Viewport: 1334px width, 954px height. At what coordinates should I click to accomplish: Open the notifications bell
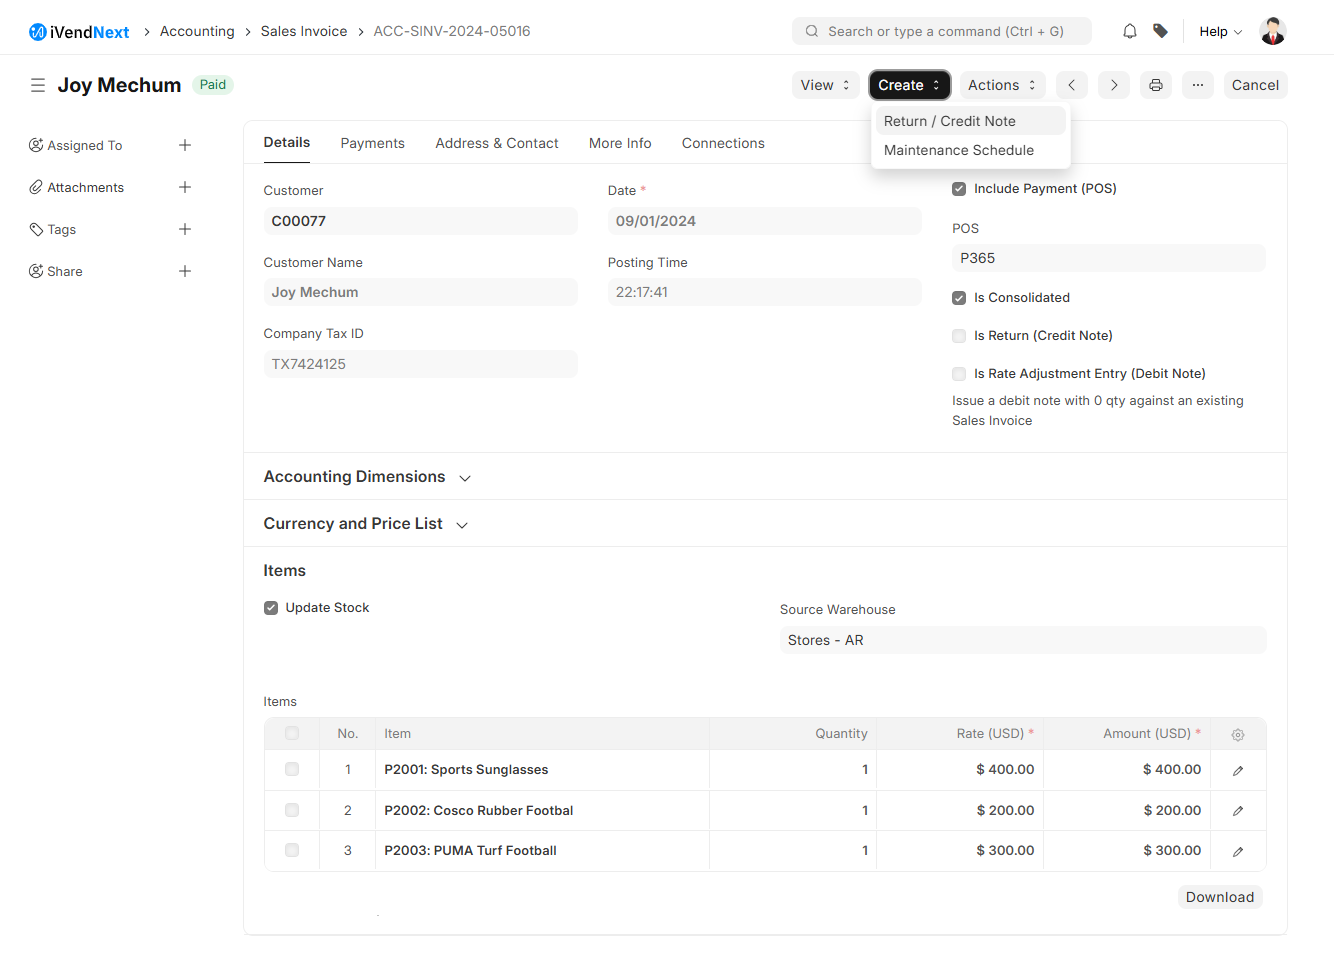click(1129, 31)
